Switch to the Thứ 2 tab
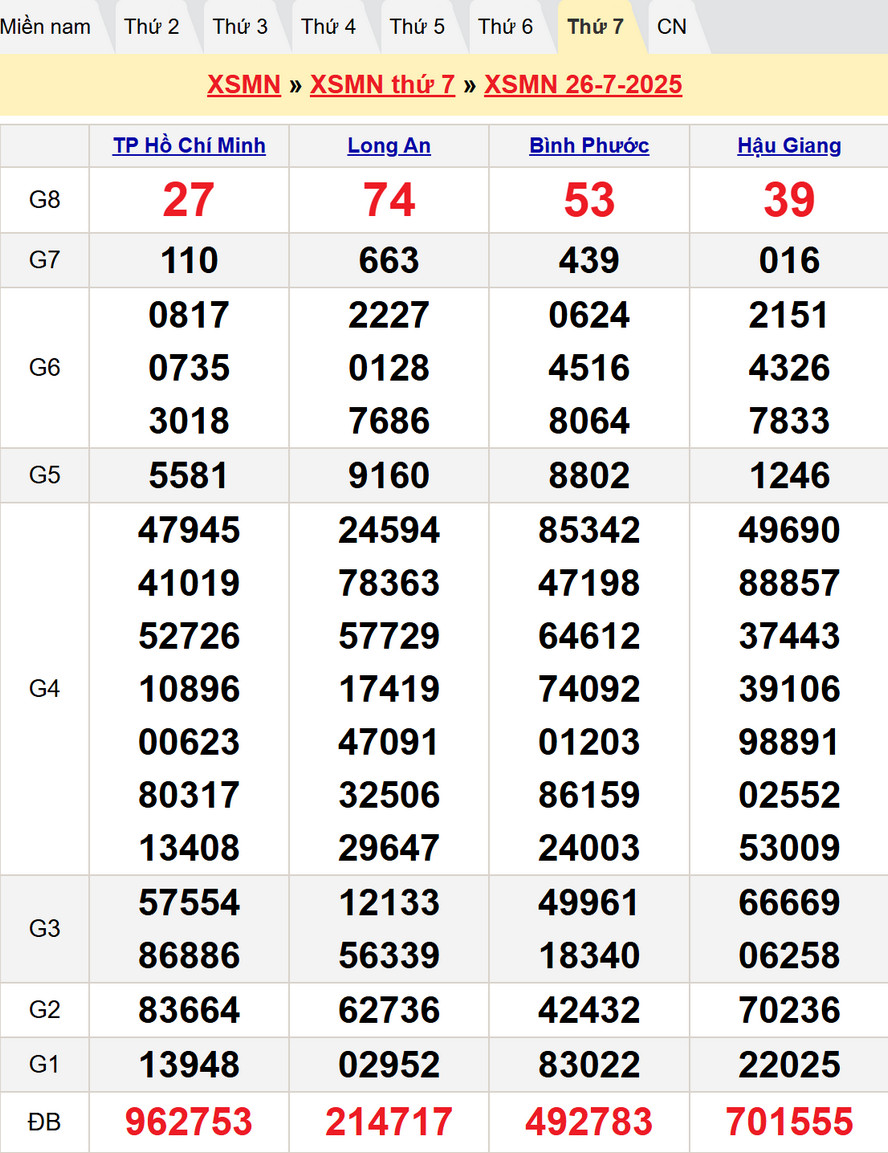The image size is (888, 1153). (152, 27)
